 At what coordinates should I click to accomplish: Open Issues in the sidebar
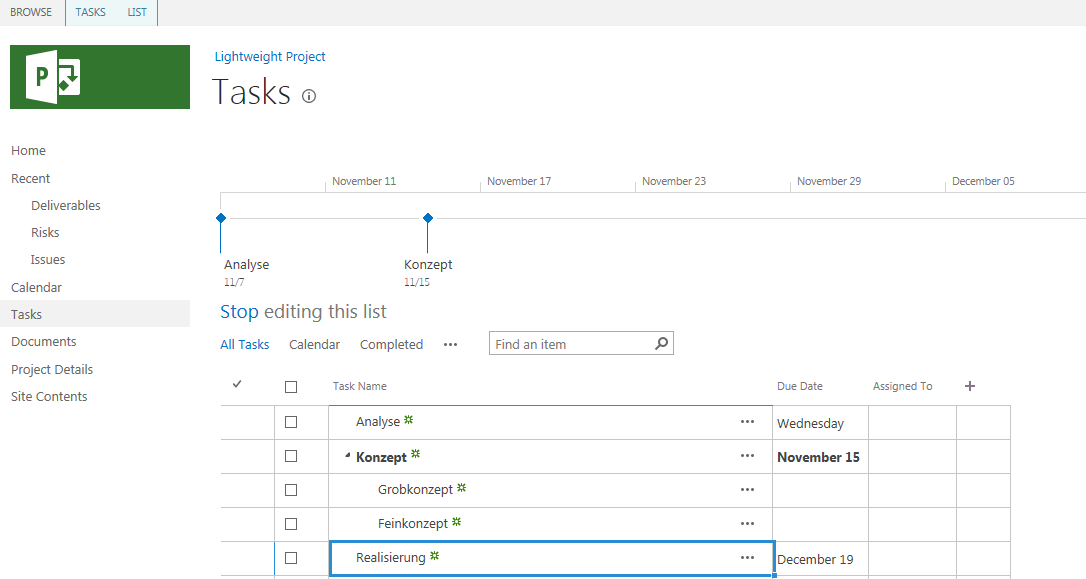[x=48, y=260]
